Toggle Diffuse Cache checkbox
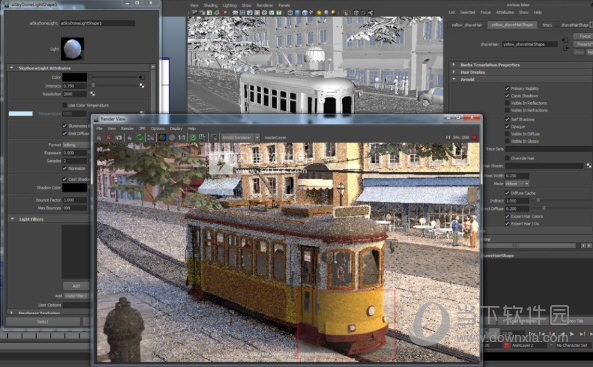 (507, 193)
